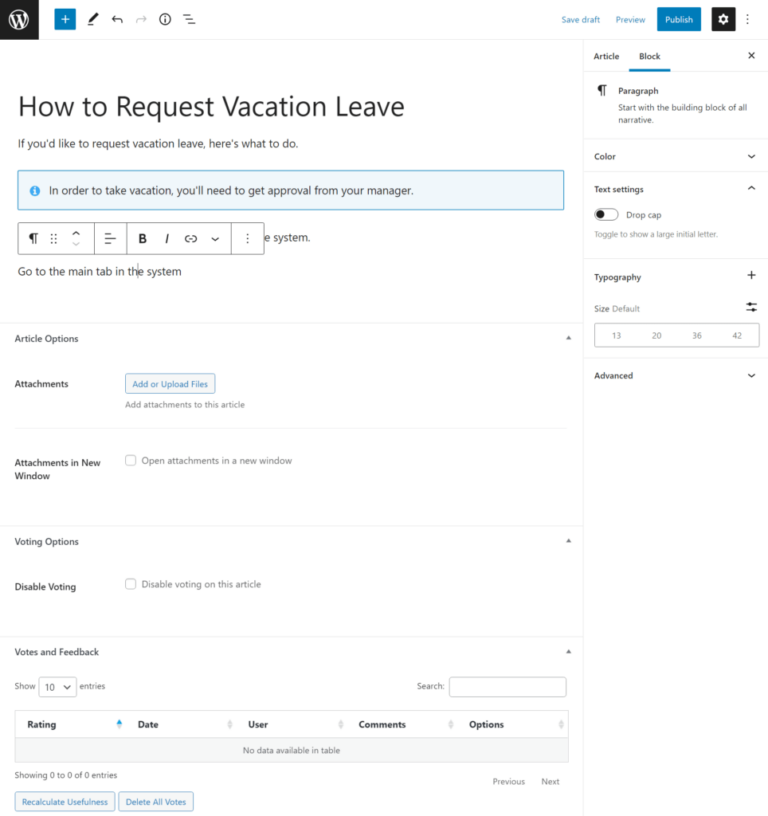Switch to the Block tab

point(649,56)
